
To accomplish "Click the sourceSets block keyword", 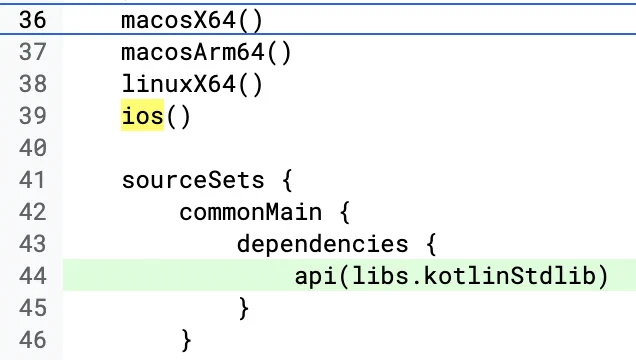I will pyautogui.click(x=193, y=181).
